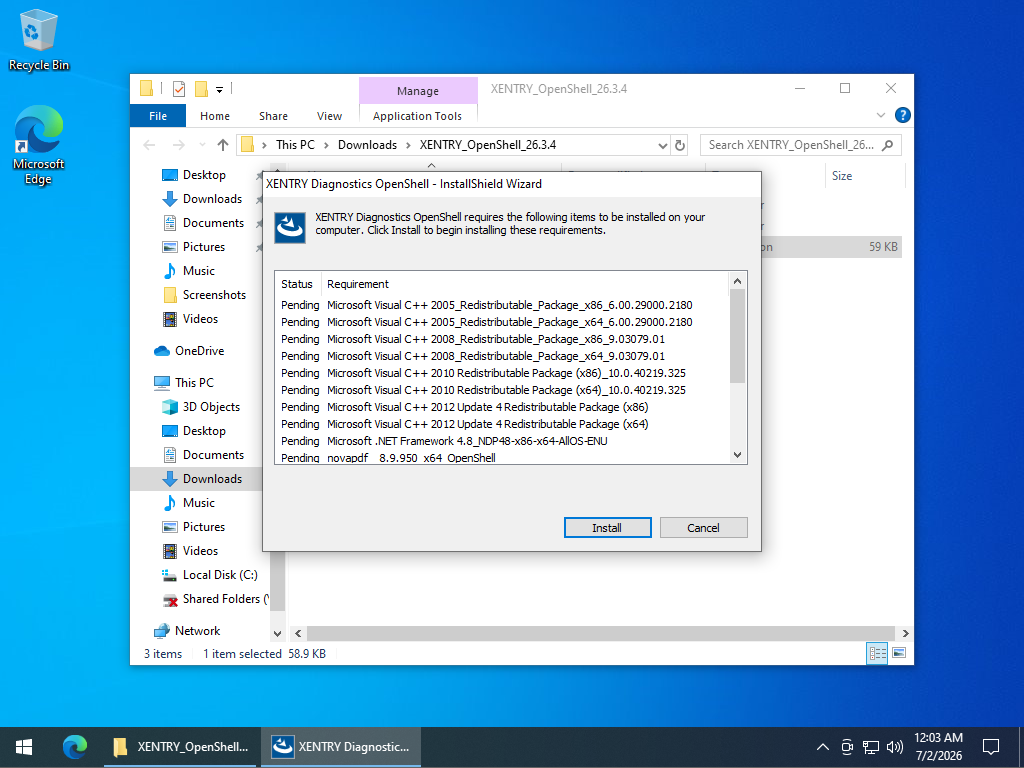Open the Application Tools tab
1024x768 pixels.
click(417, 116)
